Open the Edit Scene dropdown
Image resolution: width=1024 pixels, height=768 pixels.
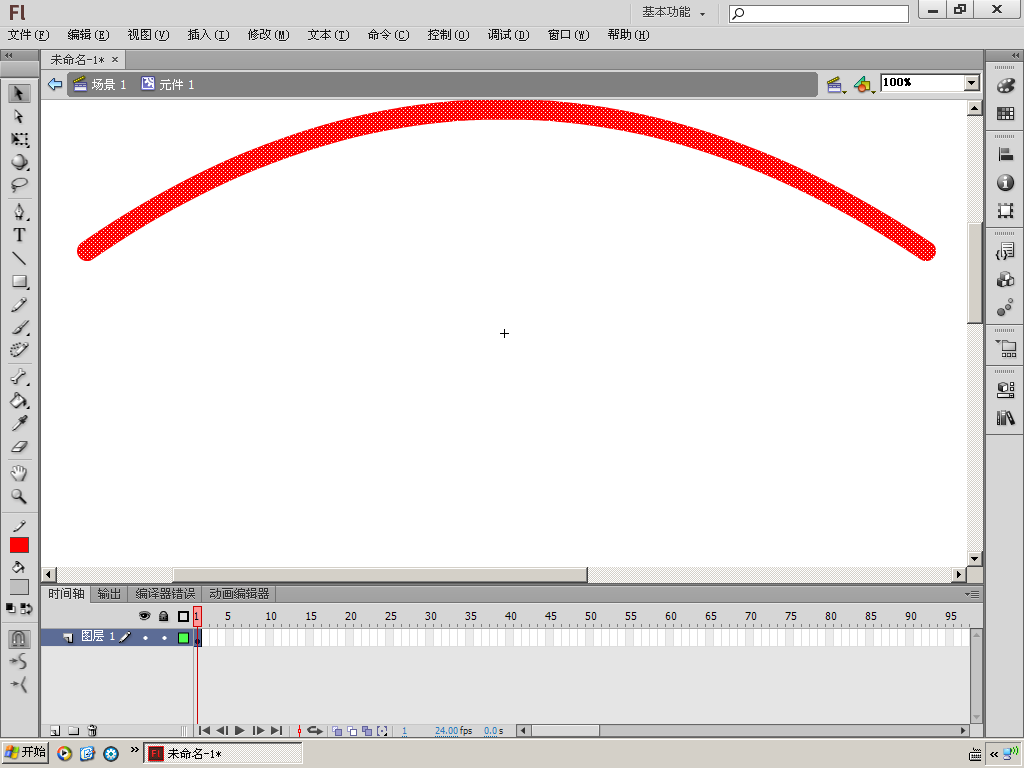click(836, 85)
